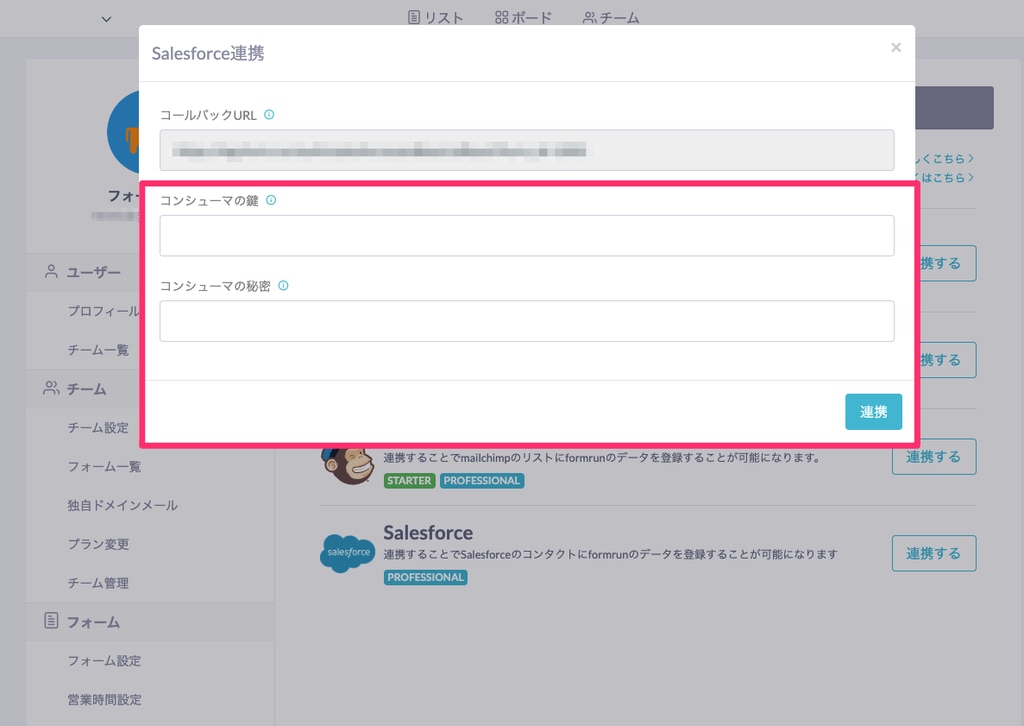Click the PROFESSIONAL badge under mailchimp
This screenshot has height=726, width=1024.
482,481
